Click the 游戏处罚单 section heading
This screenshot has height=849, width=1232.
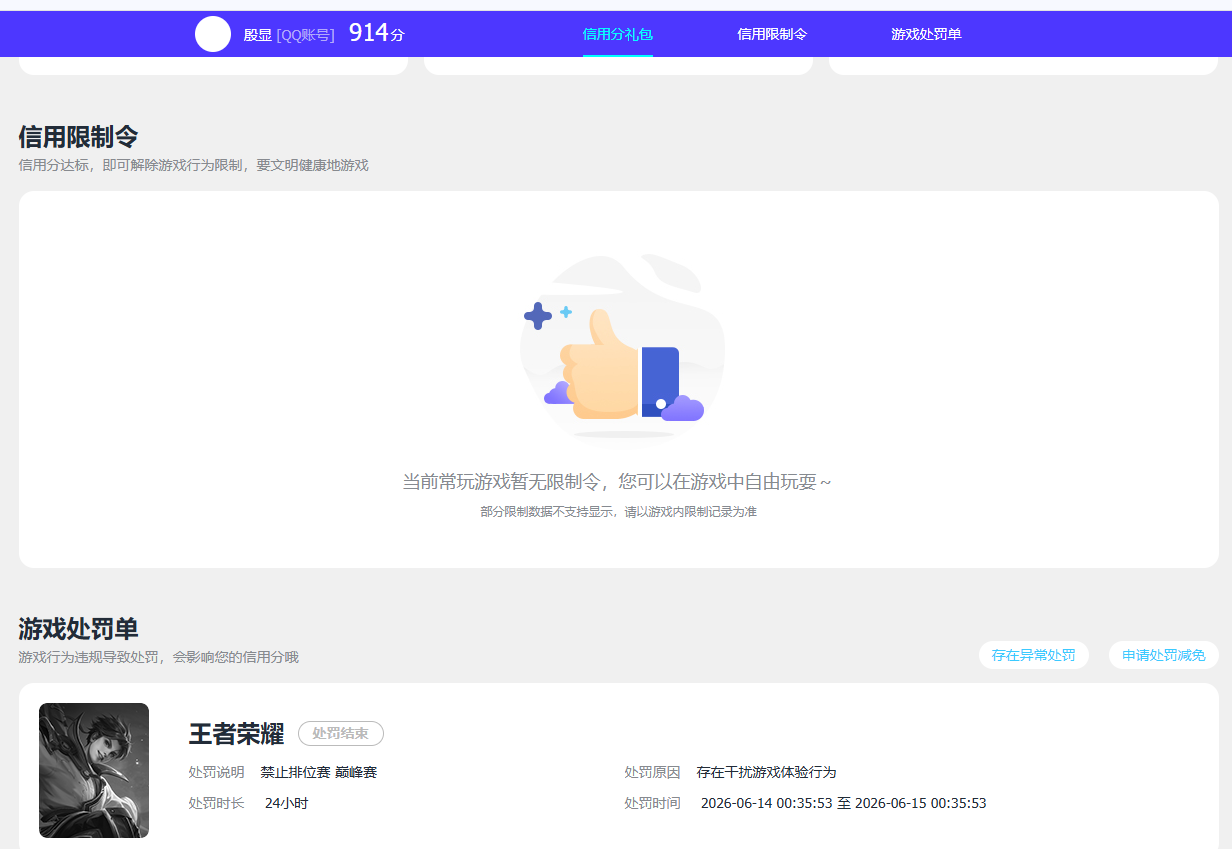tap(78, 629)
